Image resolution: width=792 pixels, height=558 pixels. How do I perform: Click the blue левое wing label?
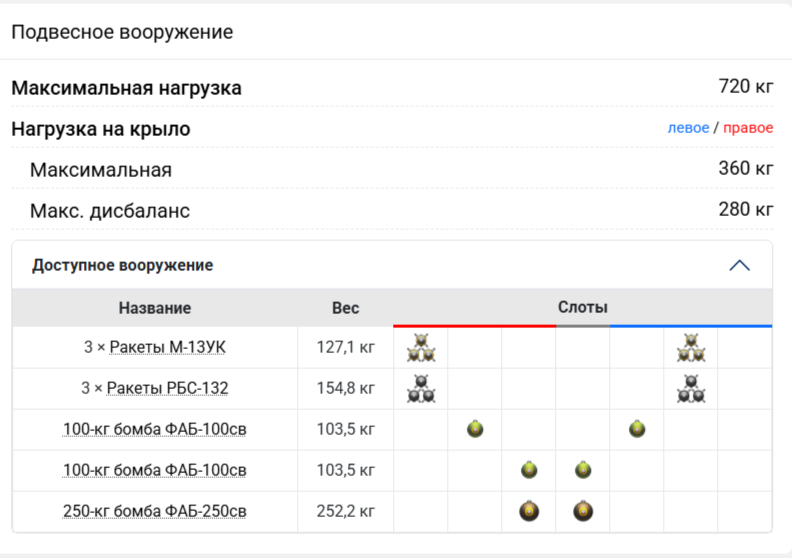pos(688,128)
